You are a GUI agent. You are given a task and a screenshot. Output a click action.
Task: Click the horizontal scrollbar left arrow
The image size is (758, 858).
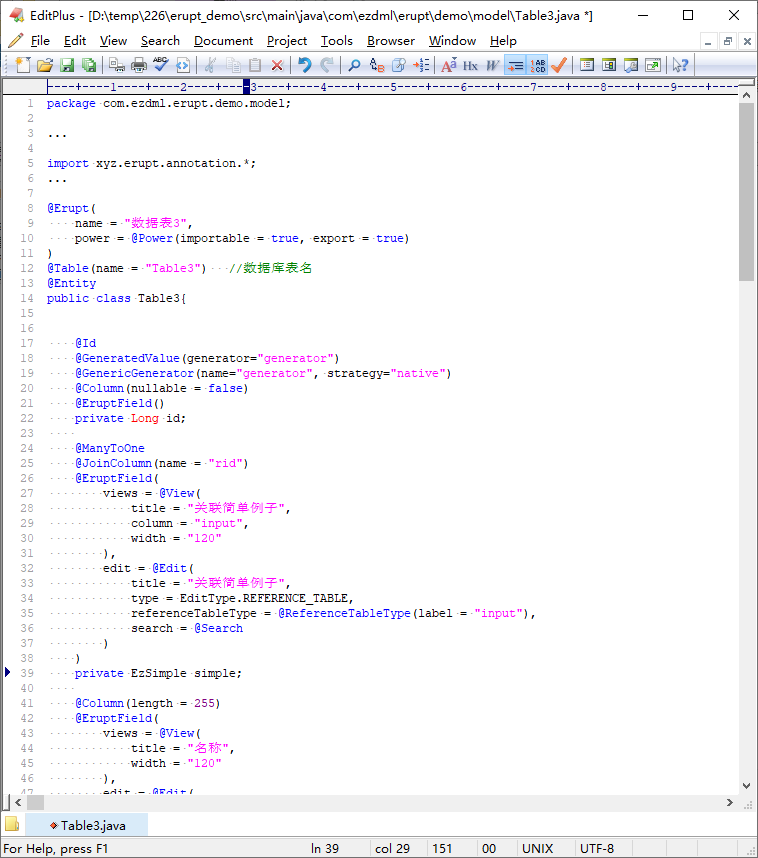18,802
